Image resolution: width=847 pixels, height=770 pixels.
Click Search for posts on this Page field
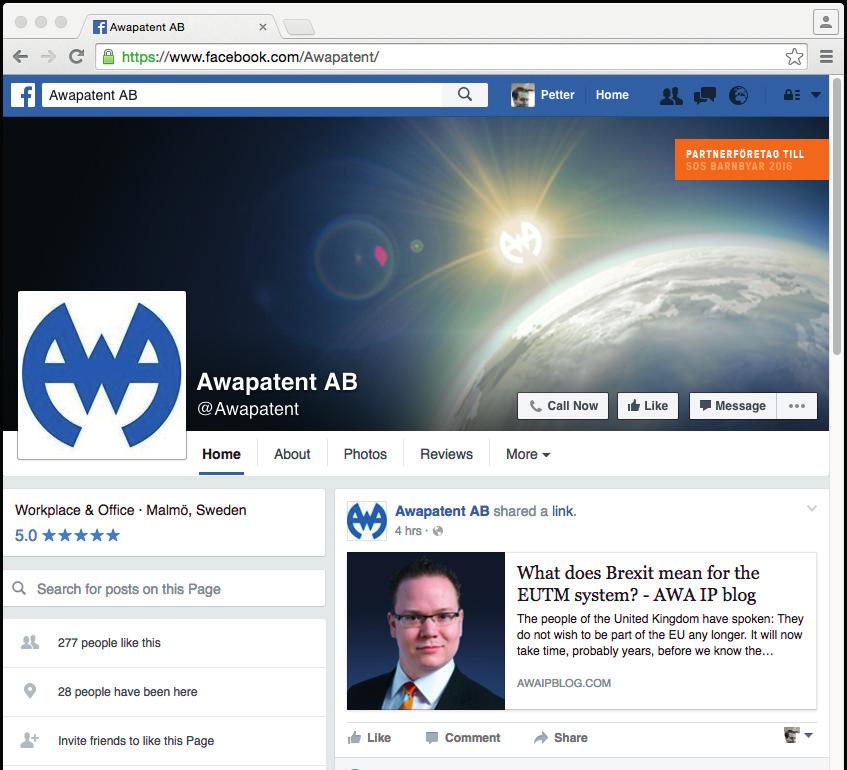coord(164,588)
